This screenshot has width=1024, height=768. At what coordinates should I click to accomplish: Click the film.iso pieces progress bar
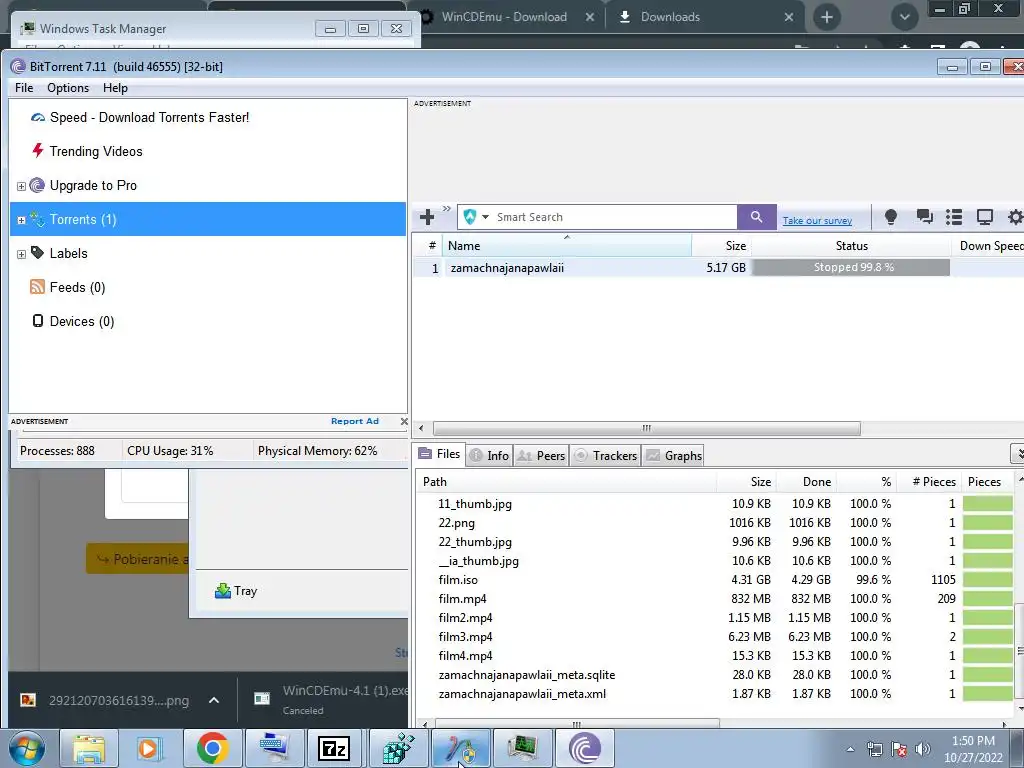pyautogui.click(x=987, y=579)
